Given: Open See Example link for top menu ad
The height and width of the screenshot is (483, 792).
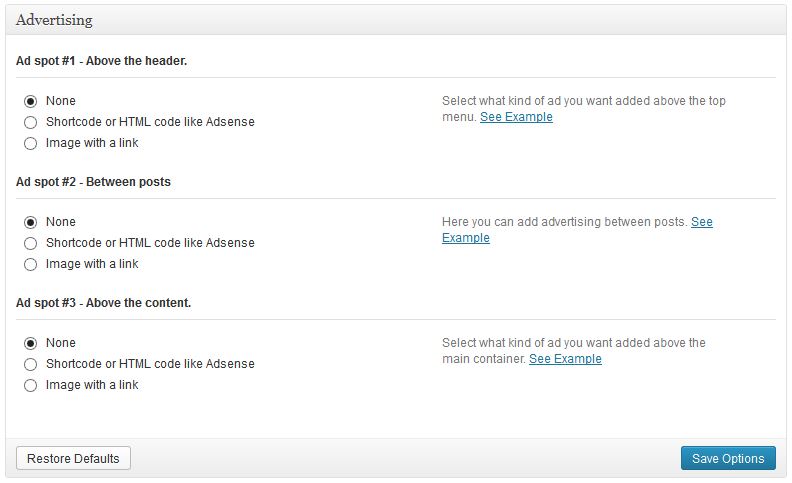Looking at the screenshot, I should (516, 117).
